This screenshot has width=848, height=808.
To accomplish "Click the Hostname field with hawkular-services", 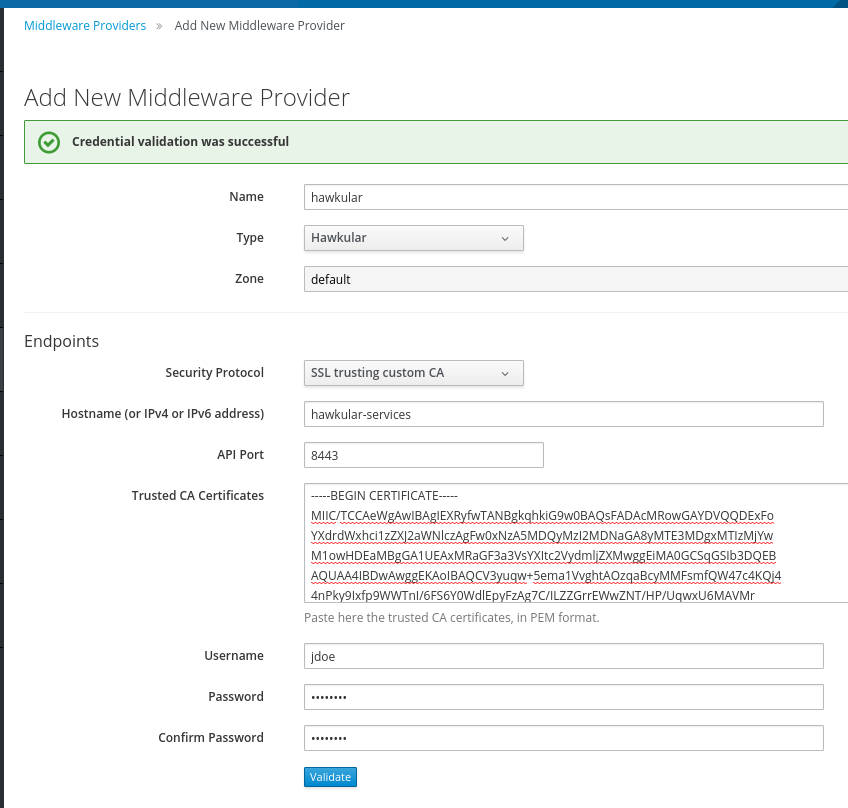I will (x=564, y=414).
